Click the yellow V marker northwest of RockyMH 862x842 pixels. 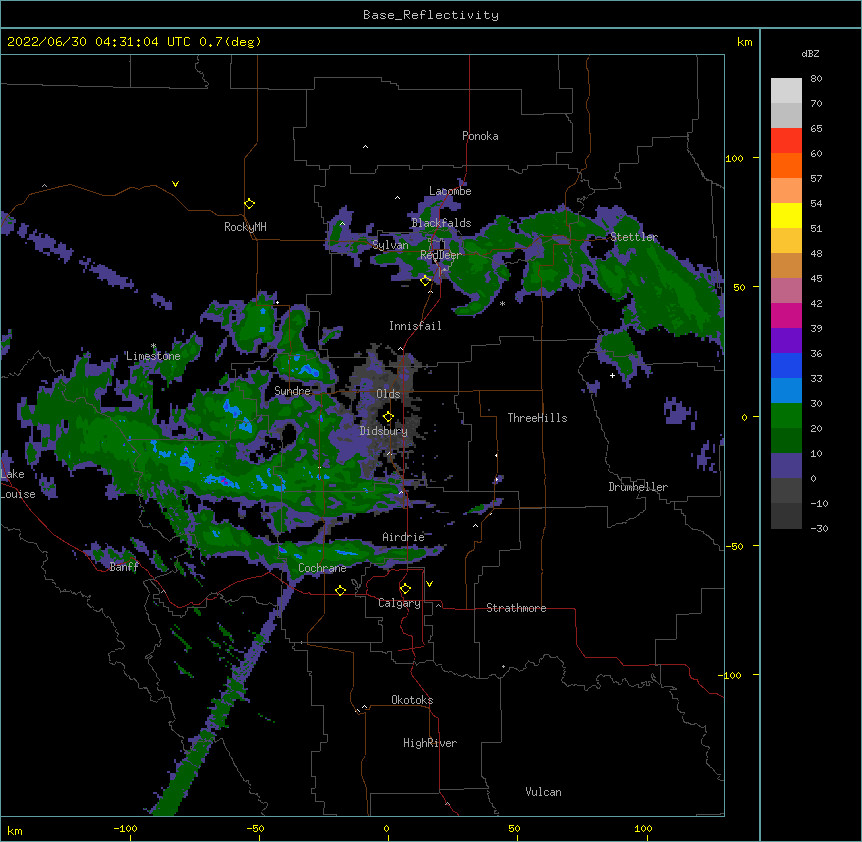coord(175,184)
